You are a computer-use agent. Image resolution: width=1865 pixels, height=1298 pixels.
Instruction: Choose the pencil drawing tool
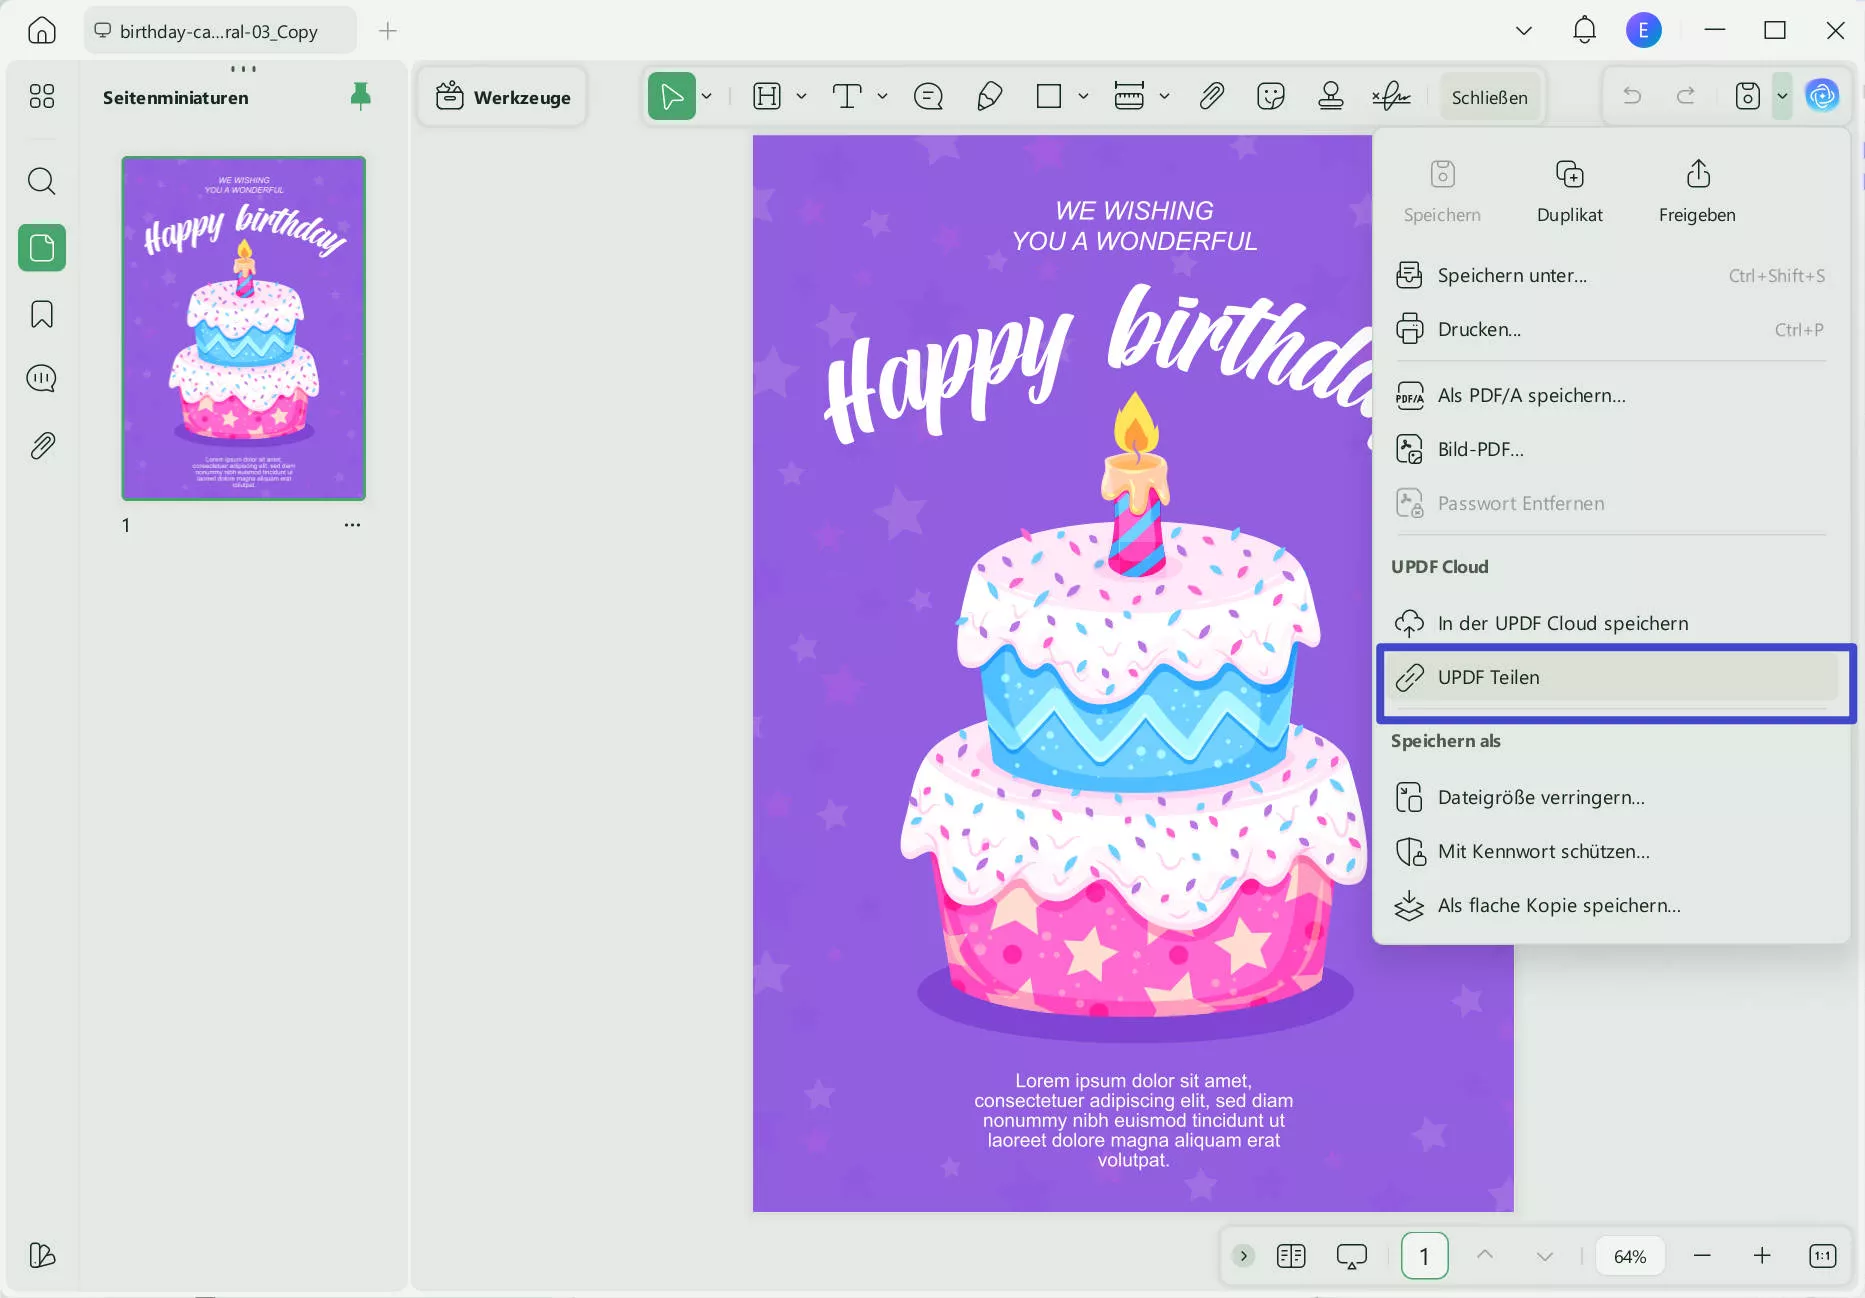989,97
